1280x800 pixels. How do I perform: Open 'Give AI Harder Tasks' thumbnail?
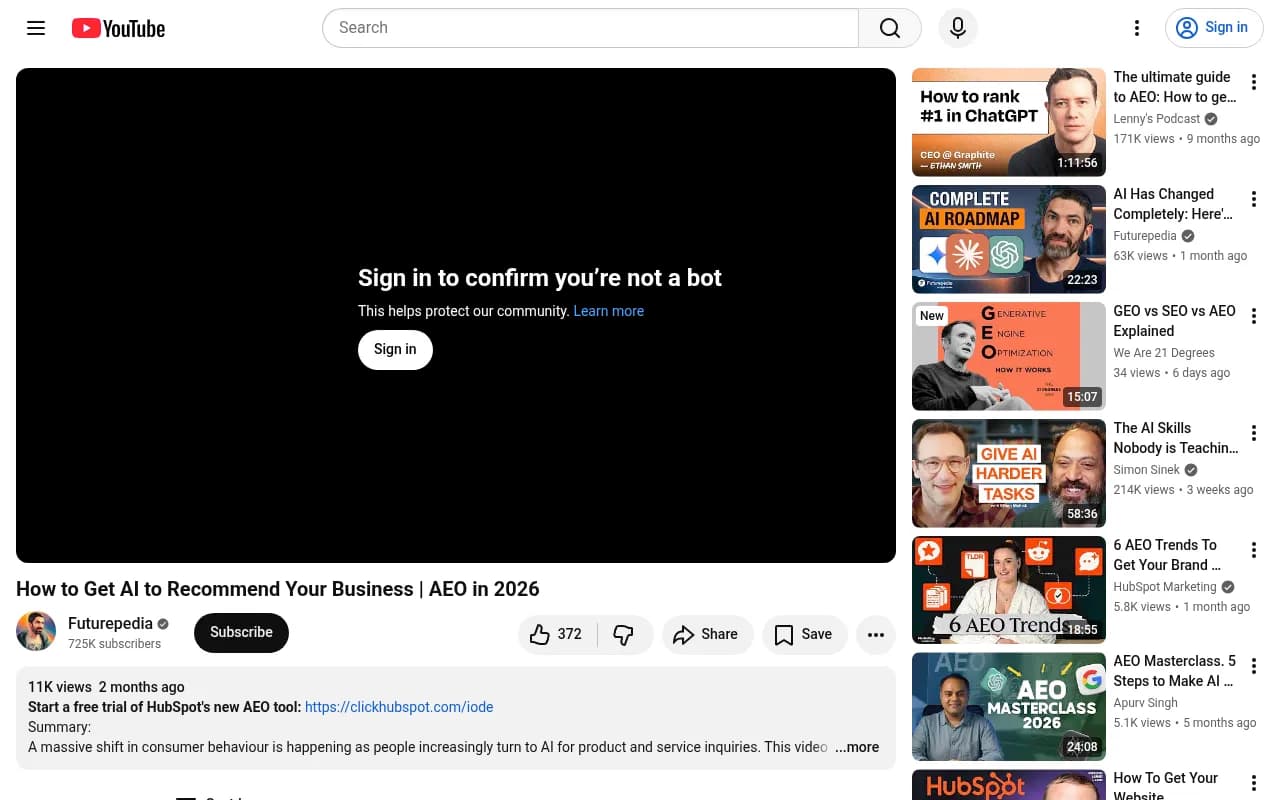(1009, 473)
